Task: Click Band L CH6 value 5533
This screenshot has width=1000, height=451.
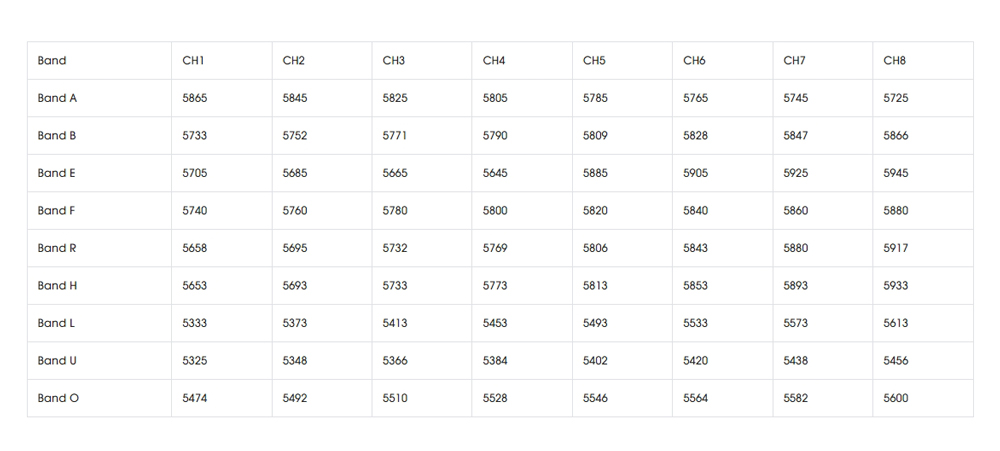Action: [695, 323]
